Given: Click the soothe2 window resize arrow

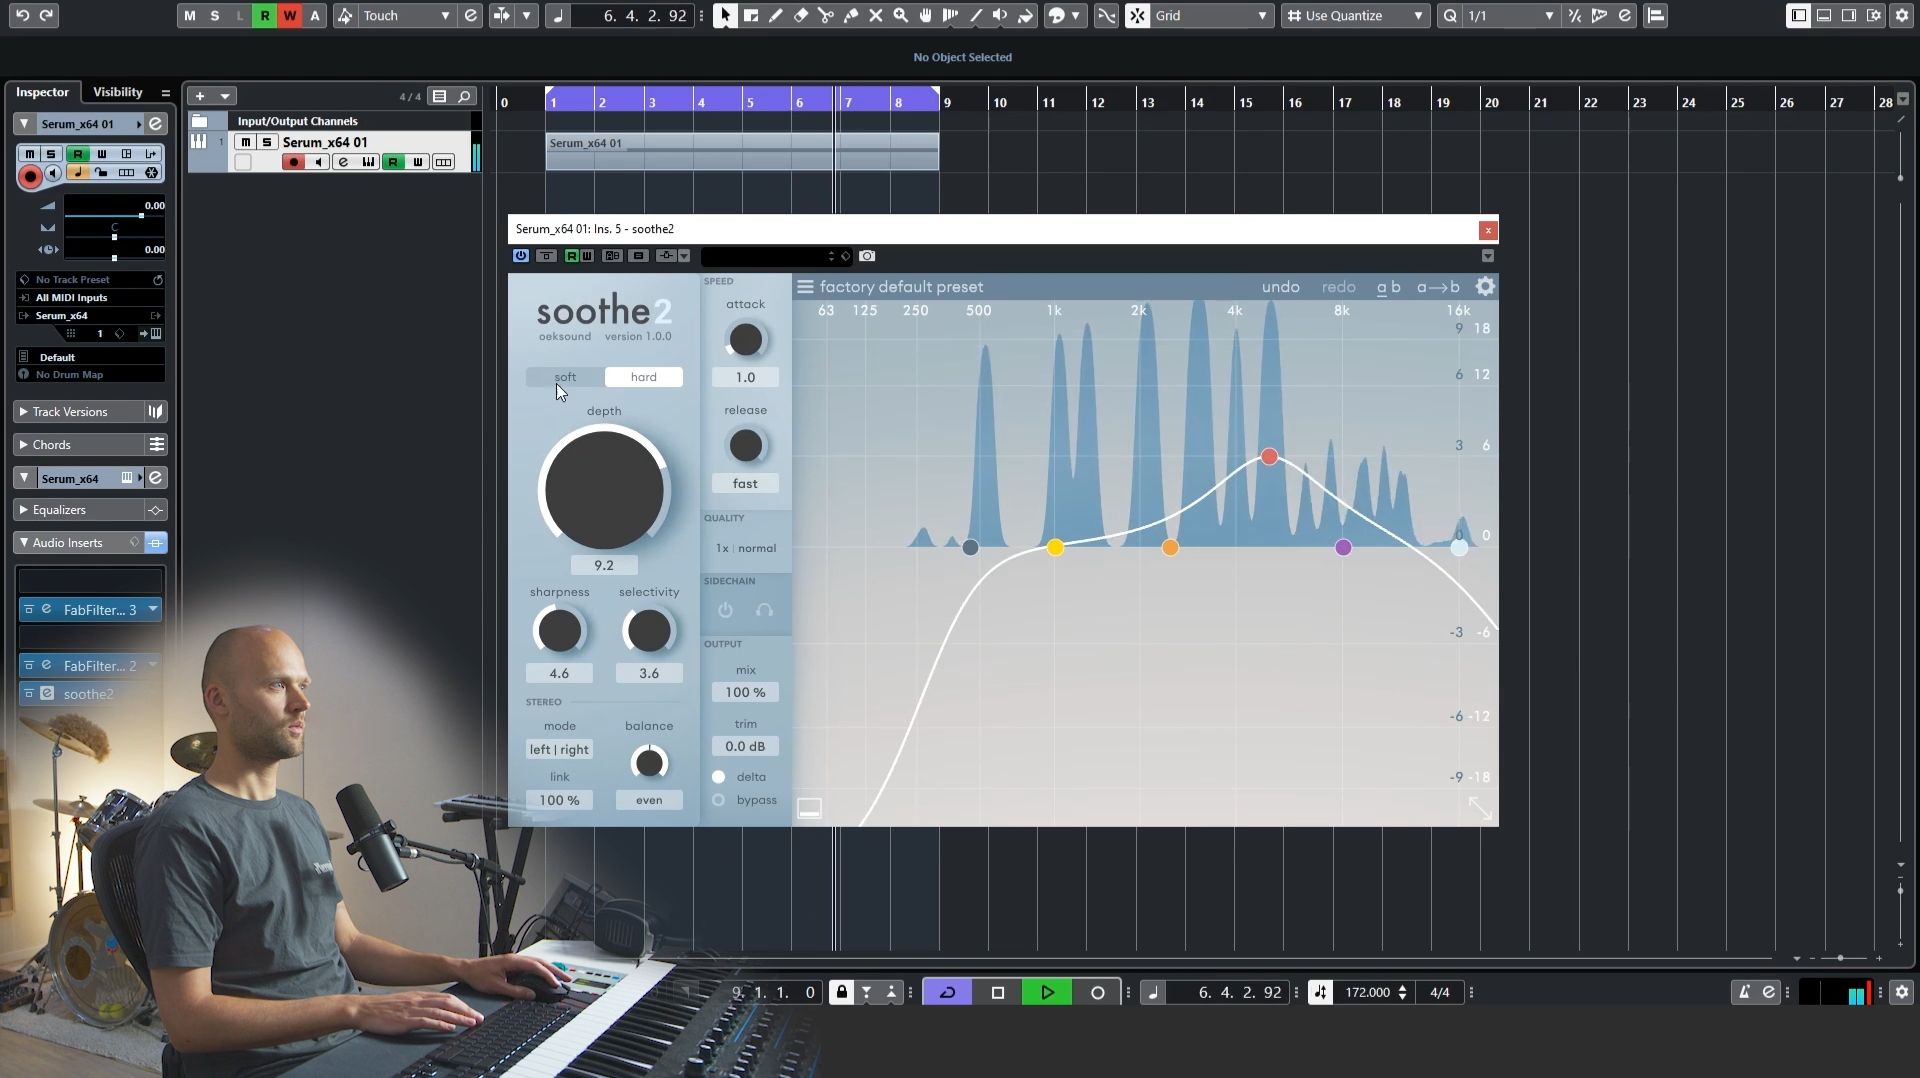Looking at the screenshot, I should pyautogui.click(x=1480, y=808).
